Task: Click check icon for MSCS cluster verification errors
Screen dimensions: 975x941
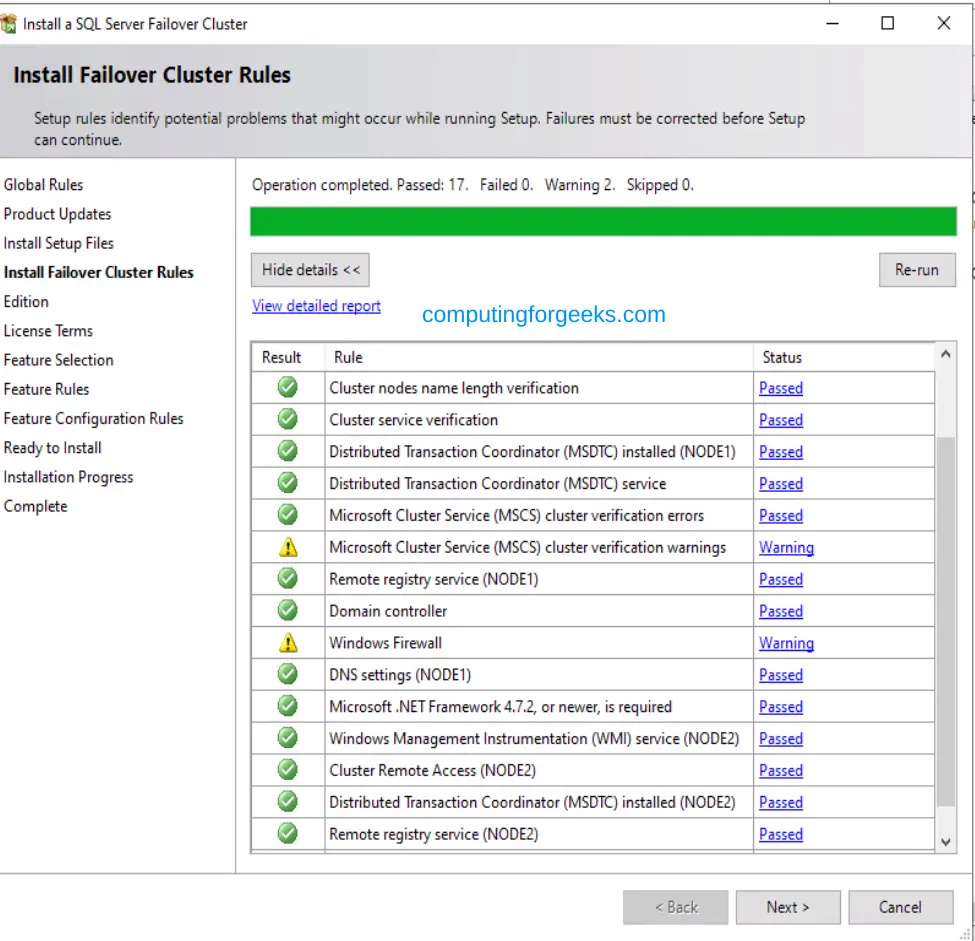Action: tap(287, 515)
